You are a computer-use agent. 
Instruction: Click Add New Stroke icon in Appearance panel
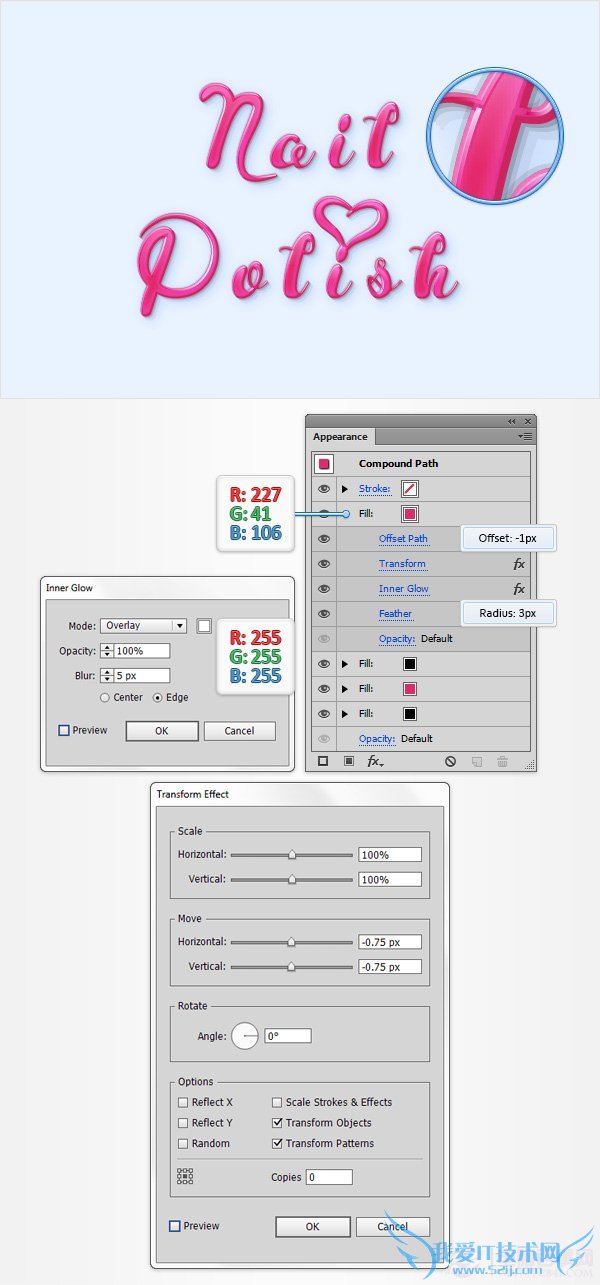click(323, 761)
